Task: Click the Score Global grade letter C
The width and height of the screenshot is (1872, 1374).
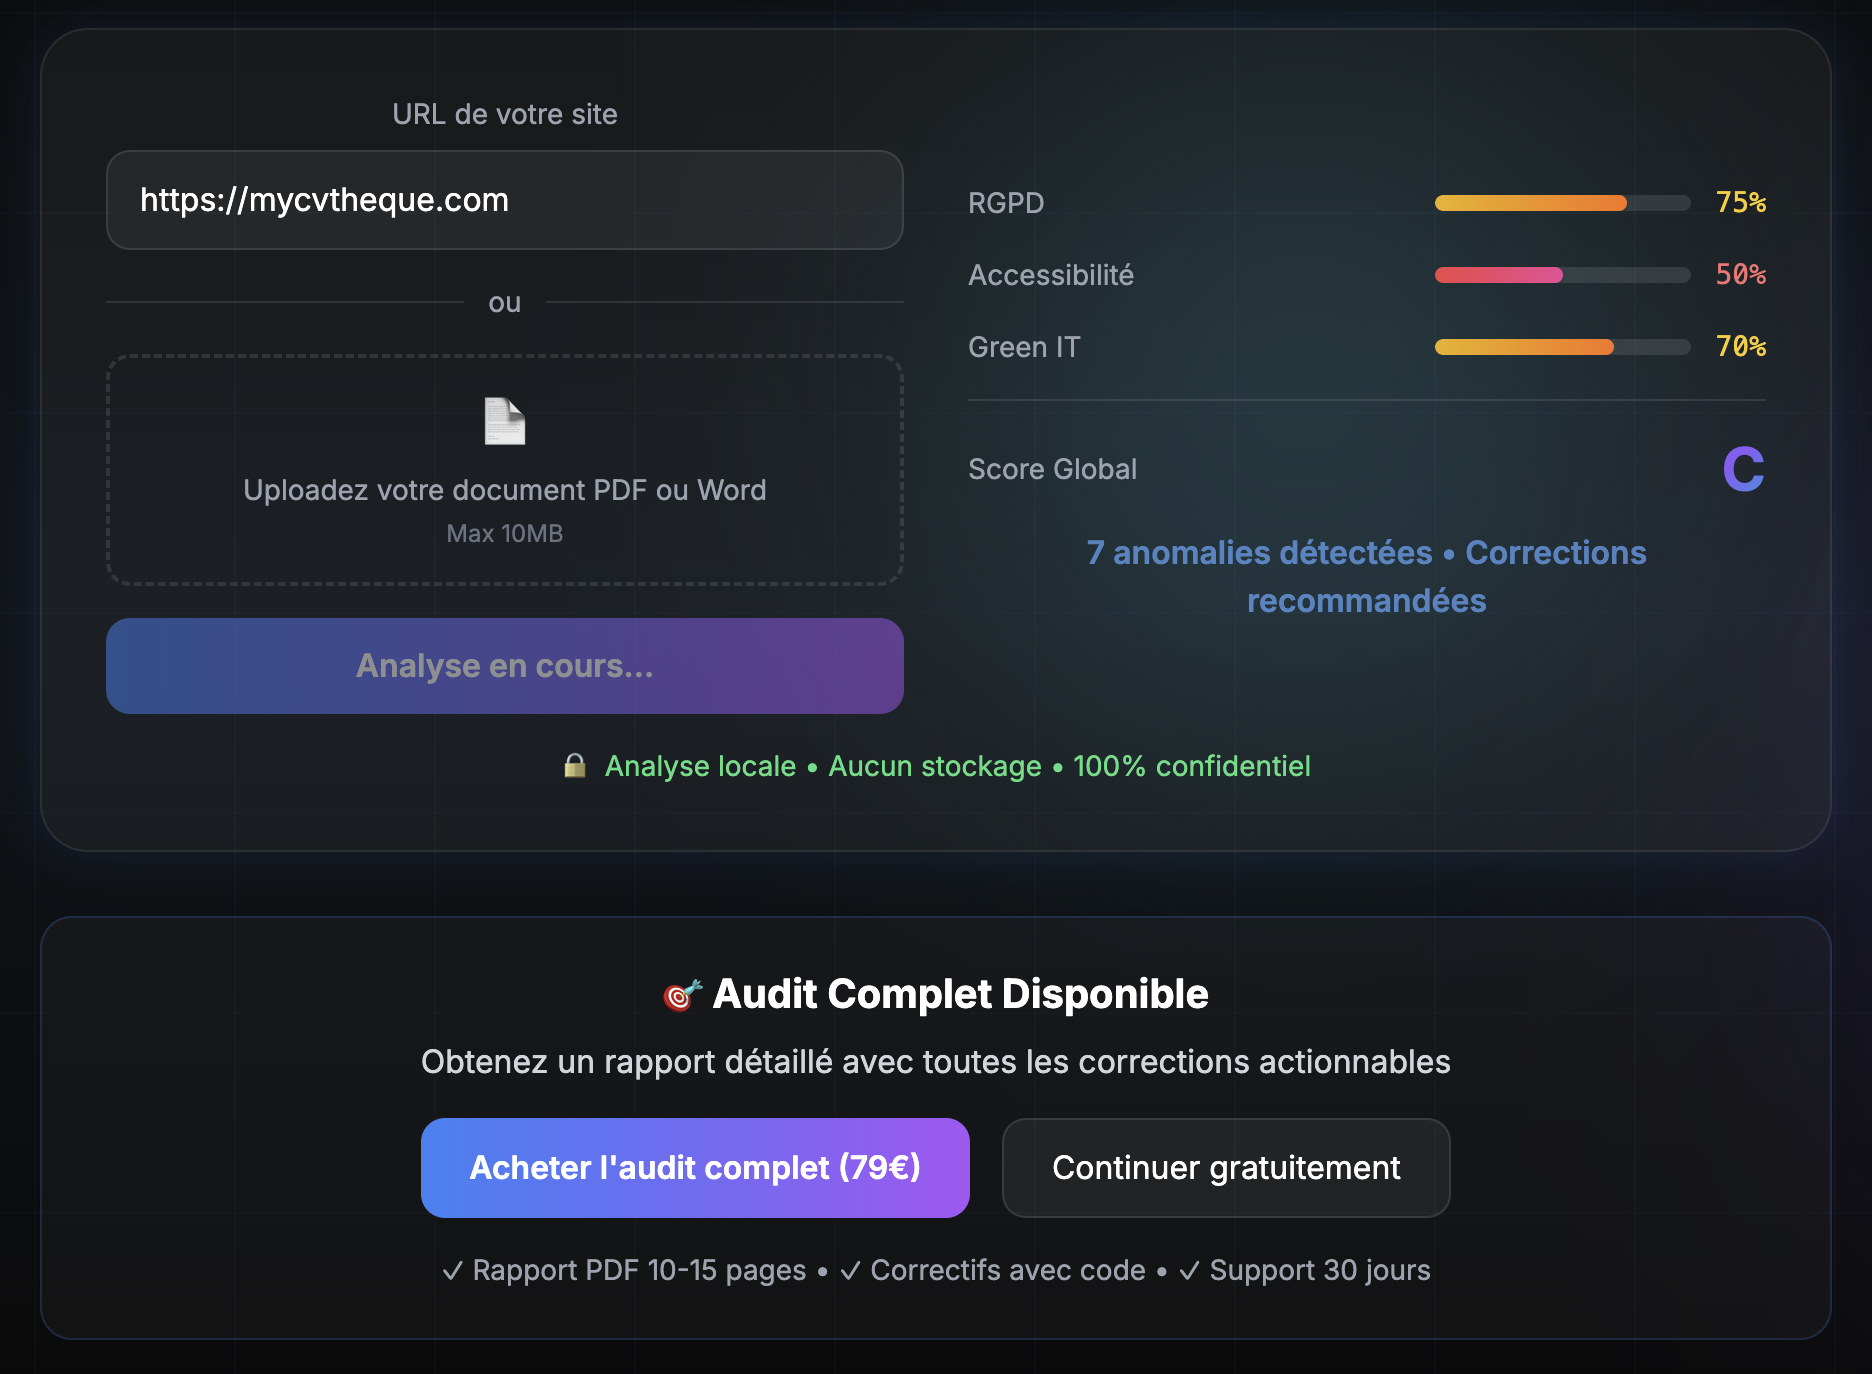Action: [1743, 469]
